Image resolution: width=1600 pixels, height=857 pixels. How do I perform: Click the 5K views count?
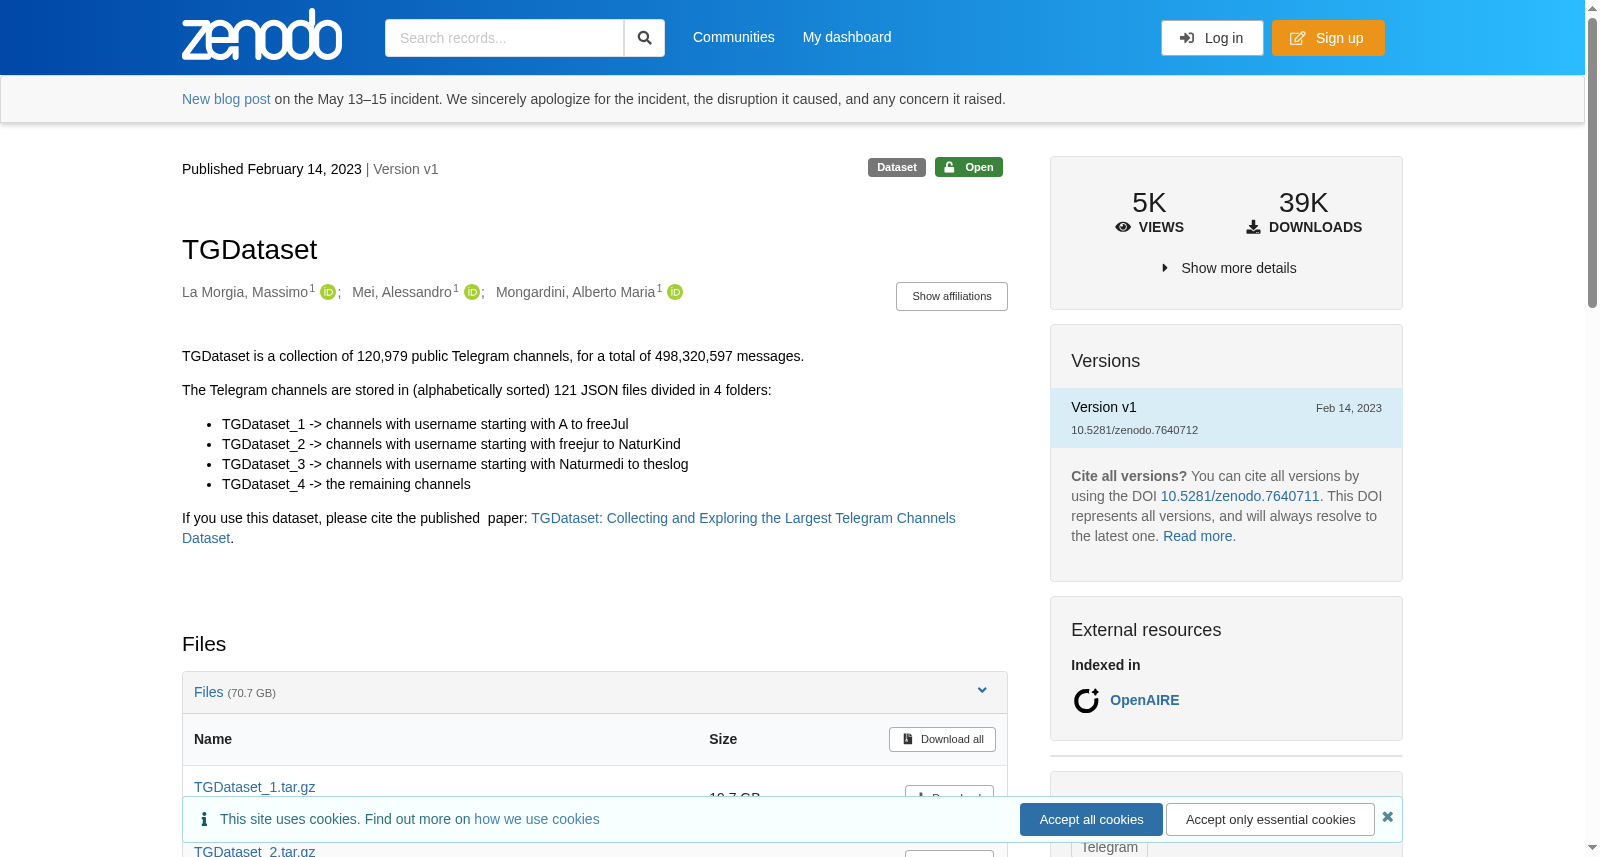point(1149,203)
